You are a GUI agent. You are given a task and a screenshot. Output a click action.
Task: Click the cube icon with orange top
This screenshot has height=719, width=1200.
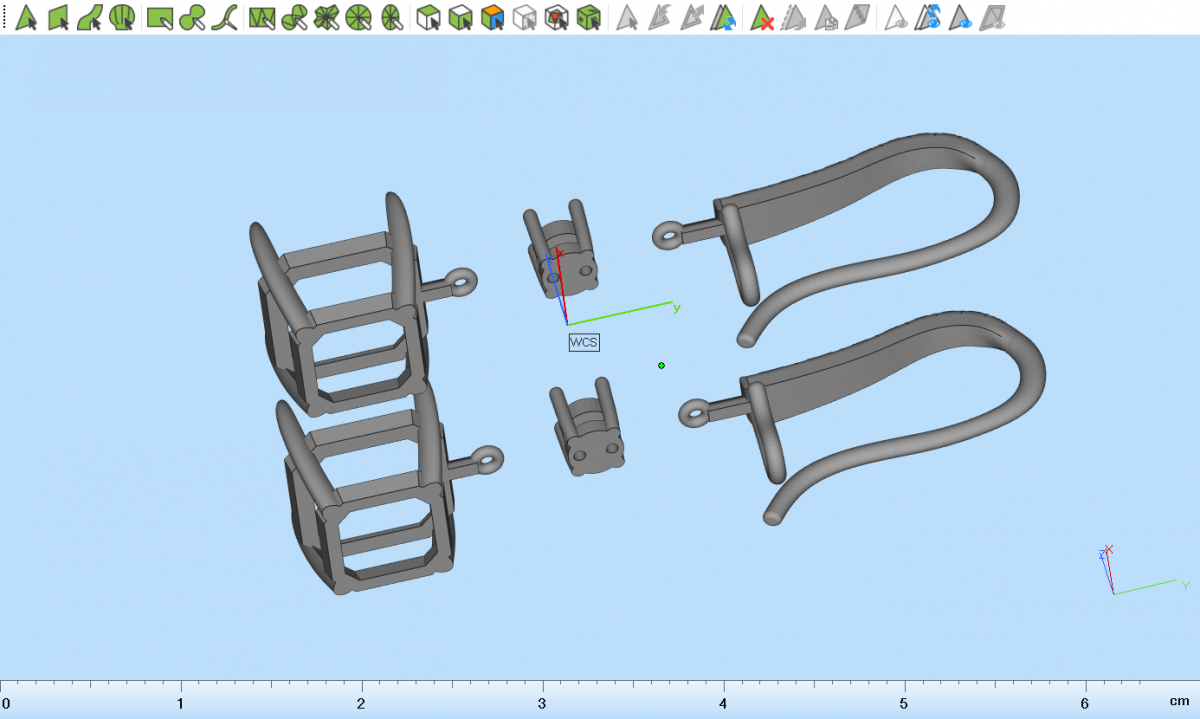[492, 17]
